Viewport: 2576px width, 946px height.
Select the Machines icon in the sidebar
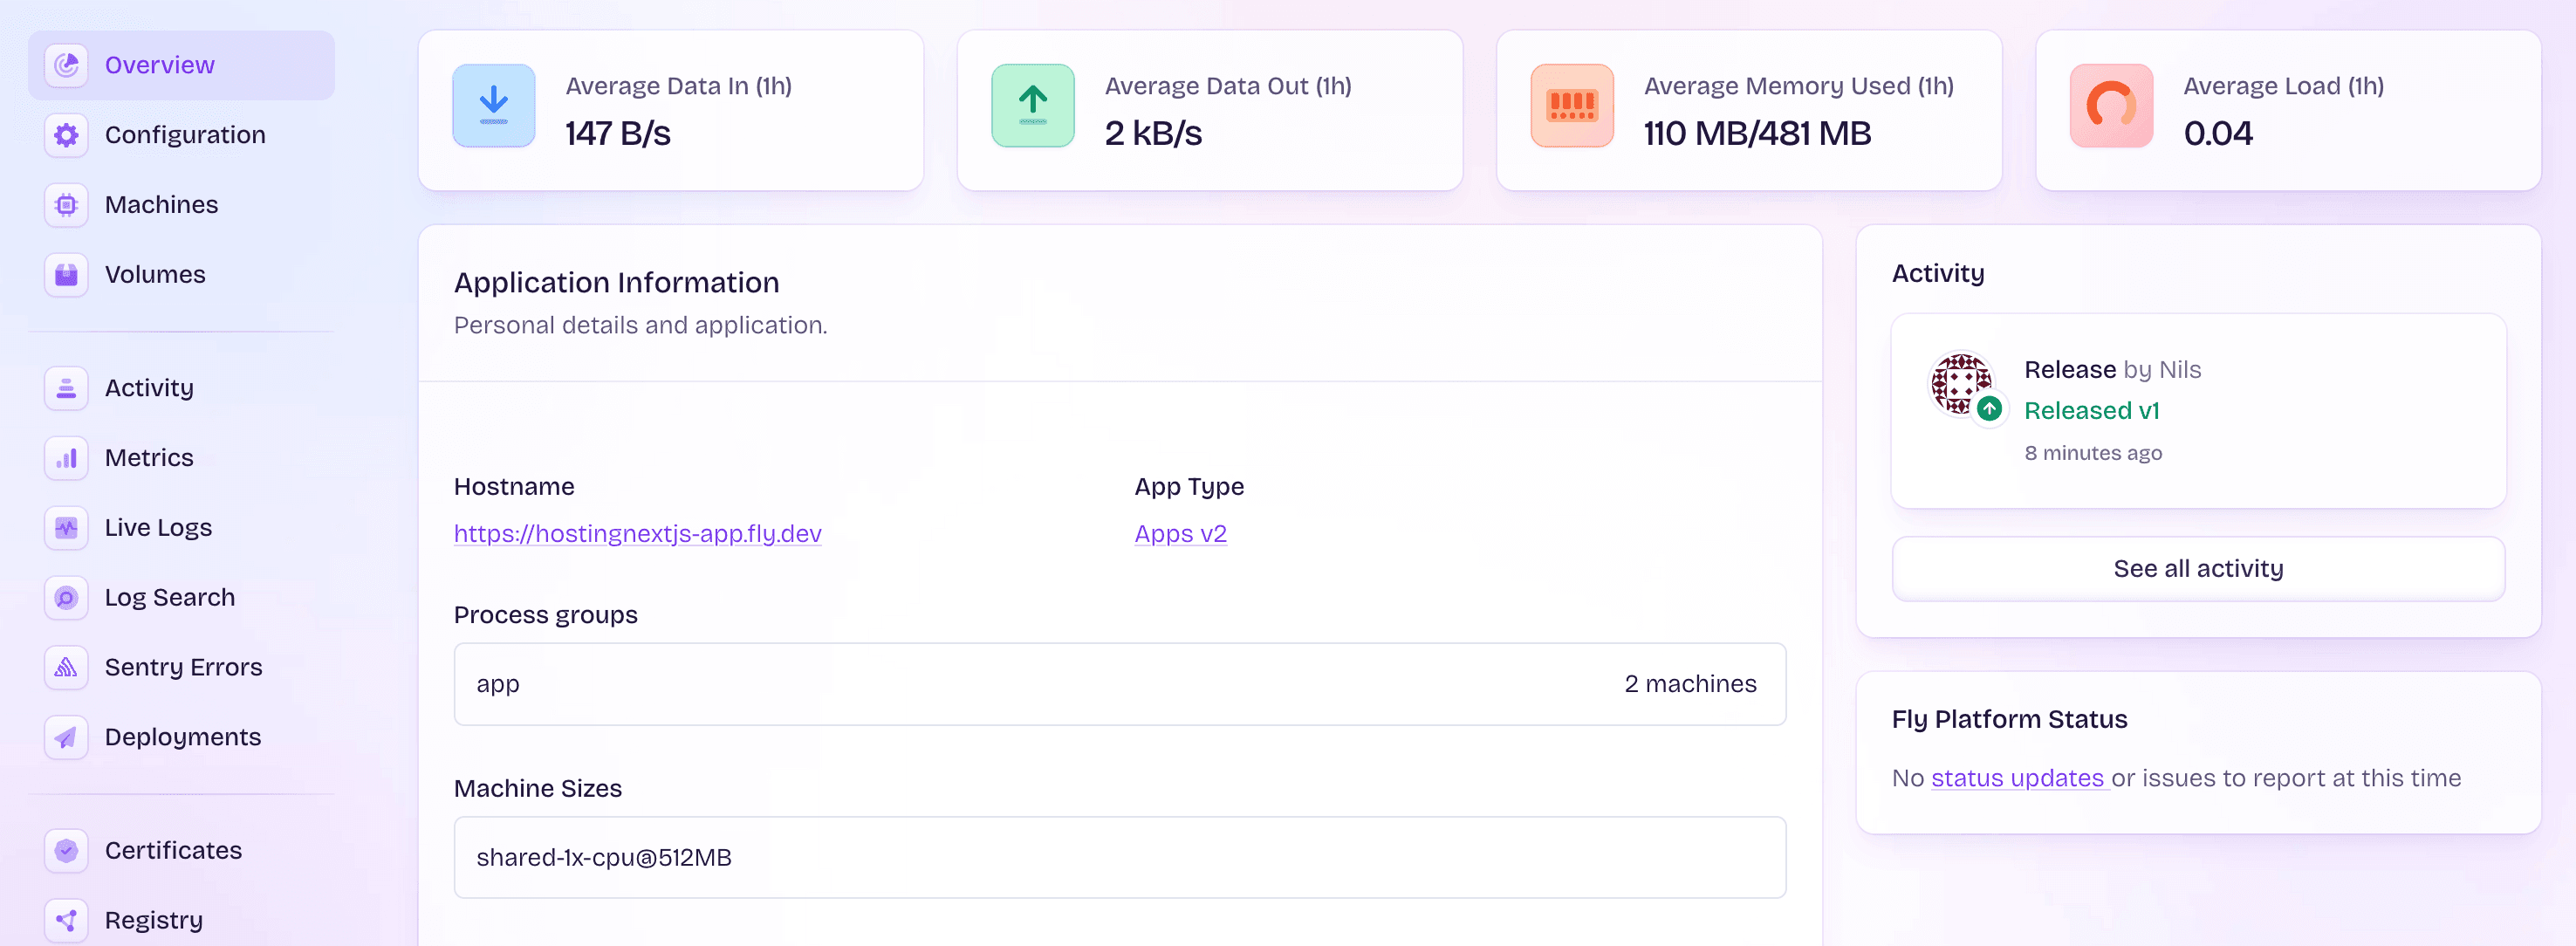65,204
